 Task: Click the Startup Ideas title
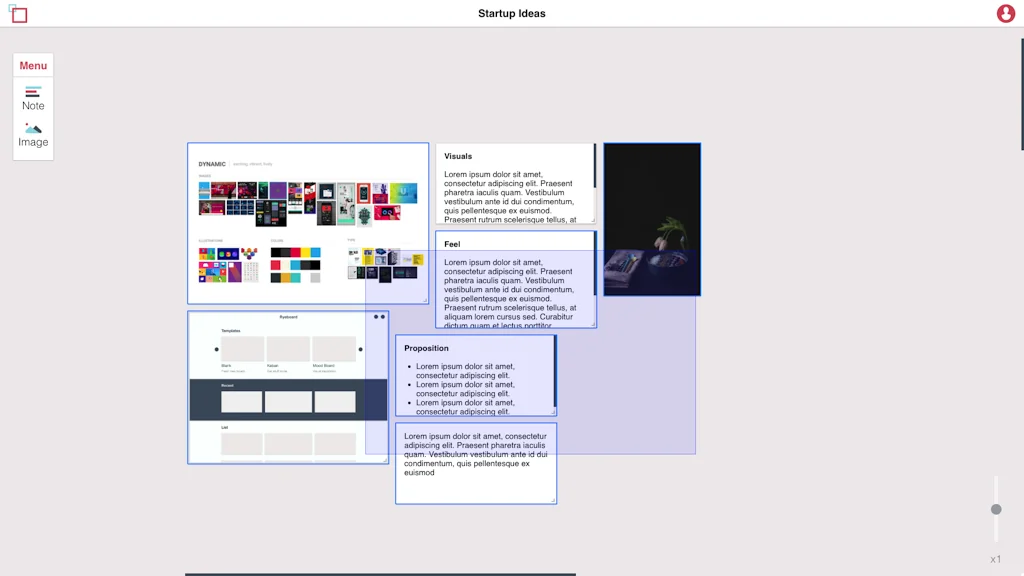coord(511,13)
